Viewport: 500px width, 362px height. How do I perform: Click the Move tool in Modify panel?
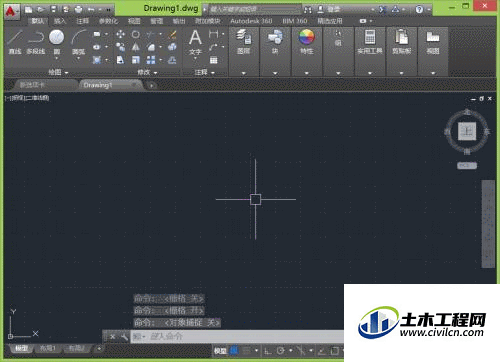120,34
